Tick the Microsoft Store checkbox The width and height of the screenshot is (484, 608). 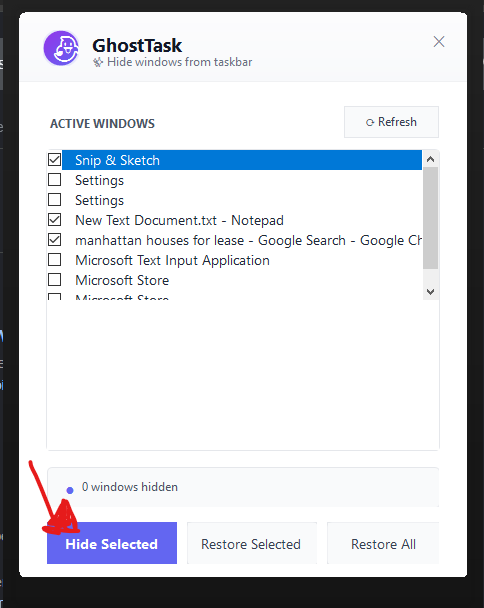click(x=54, y=280)
